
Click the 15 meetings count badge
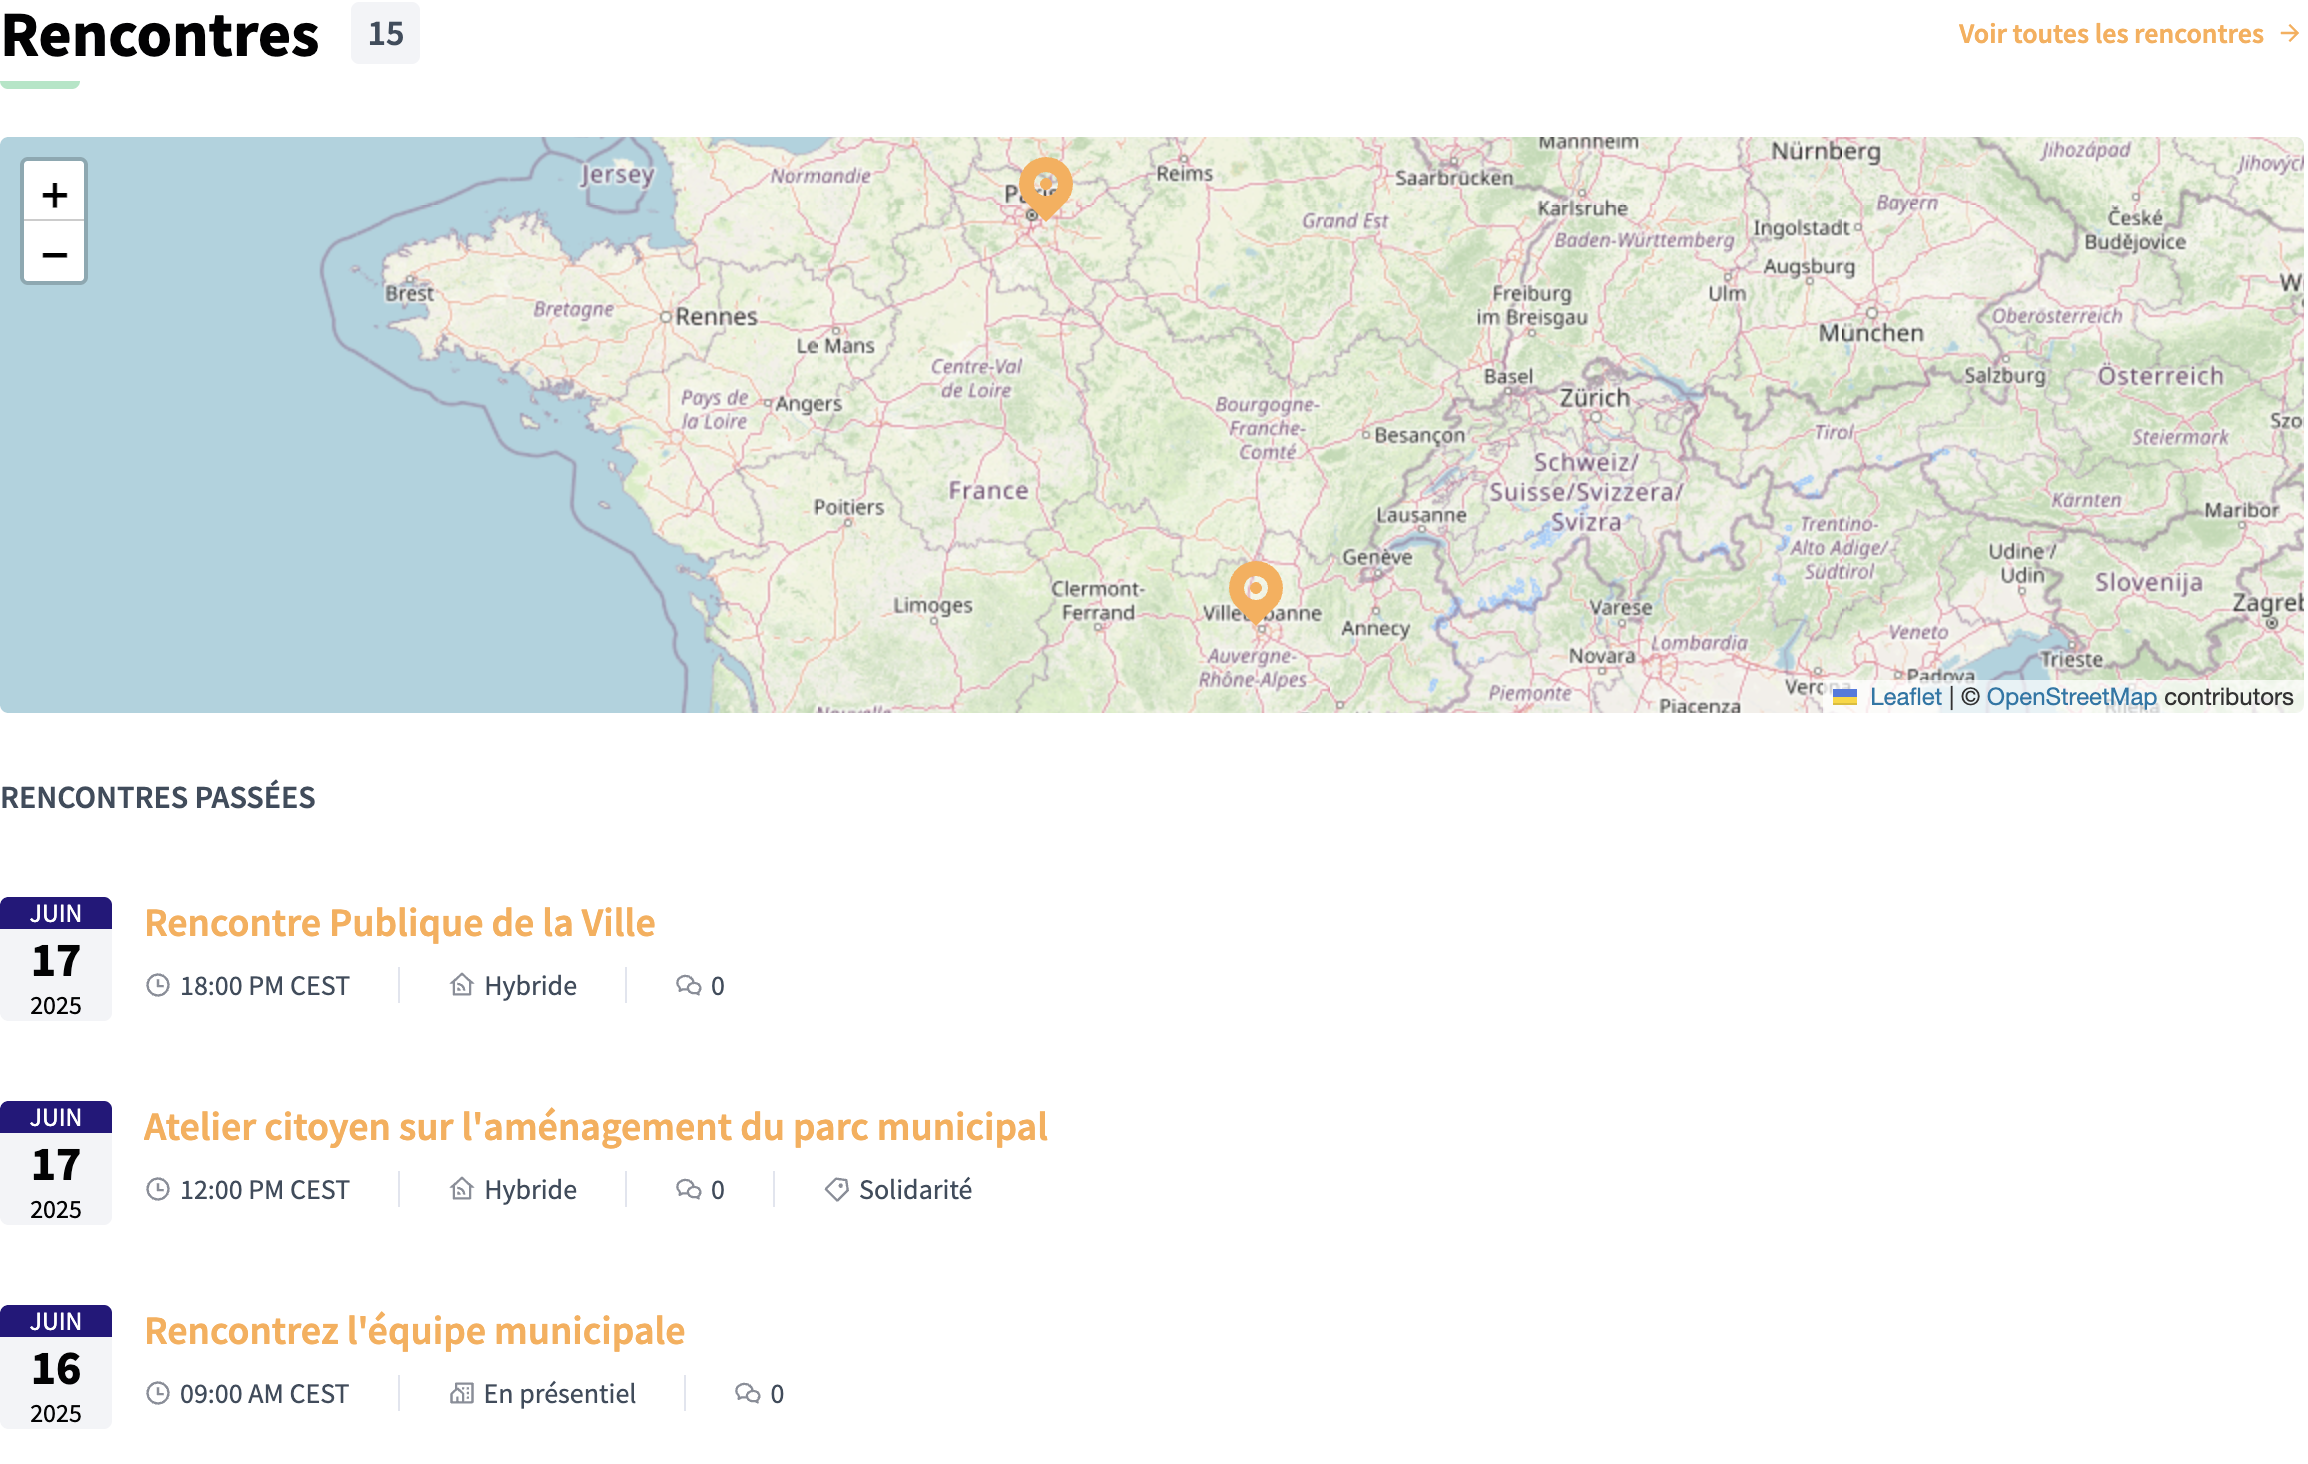385,34
